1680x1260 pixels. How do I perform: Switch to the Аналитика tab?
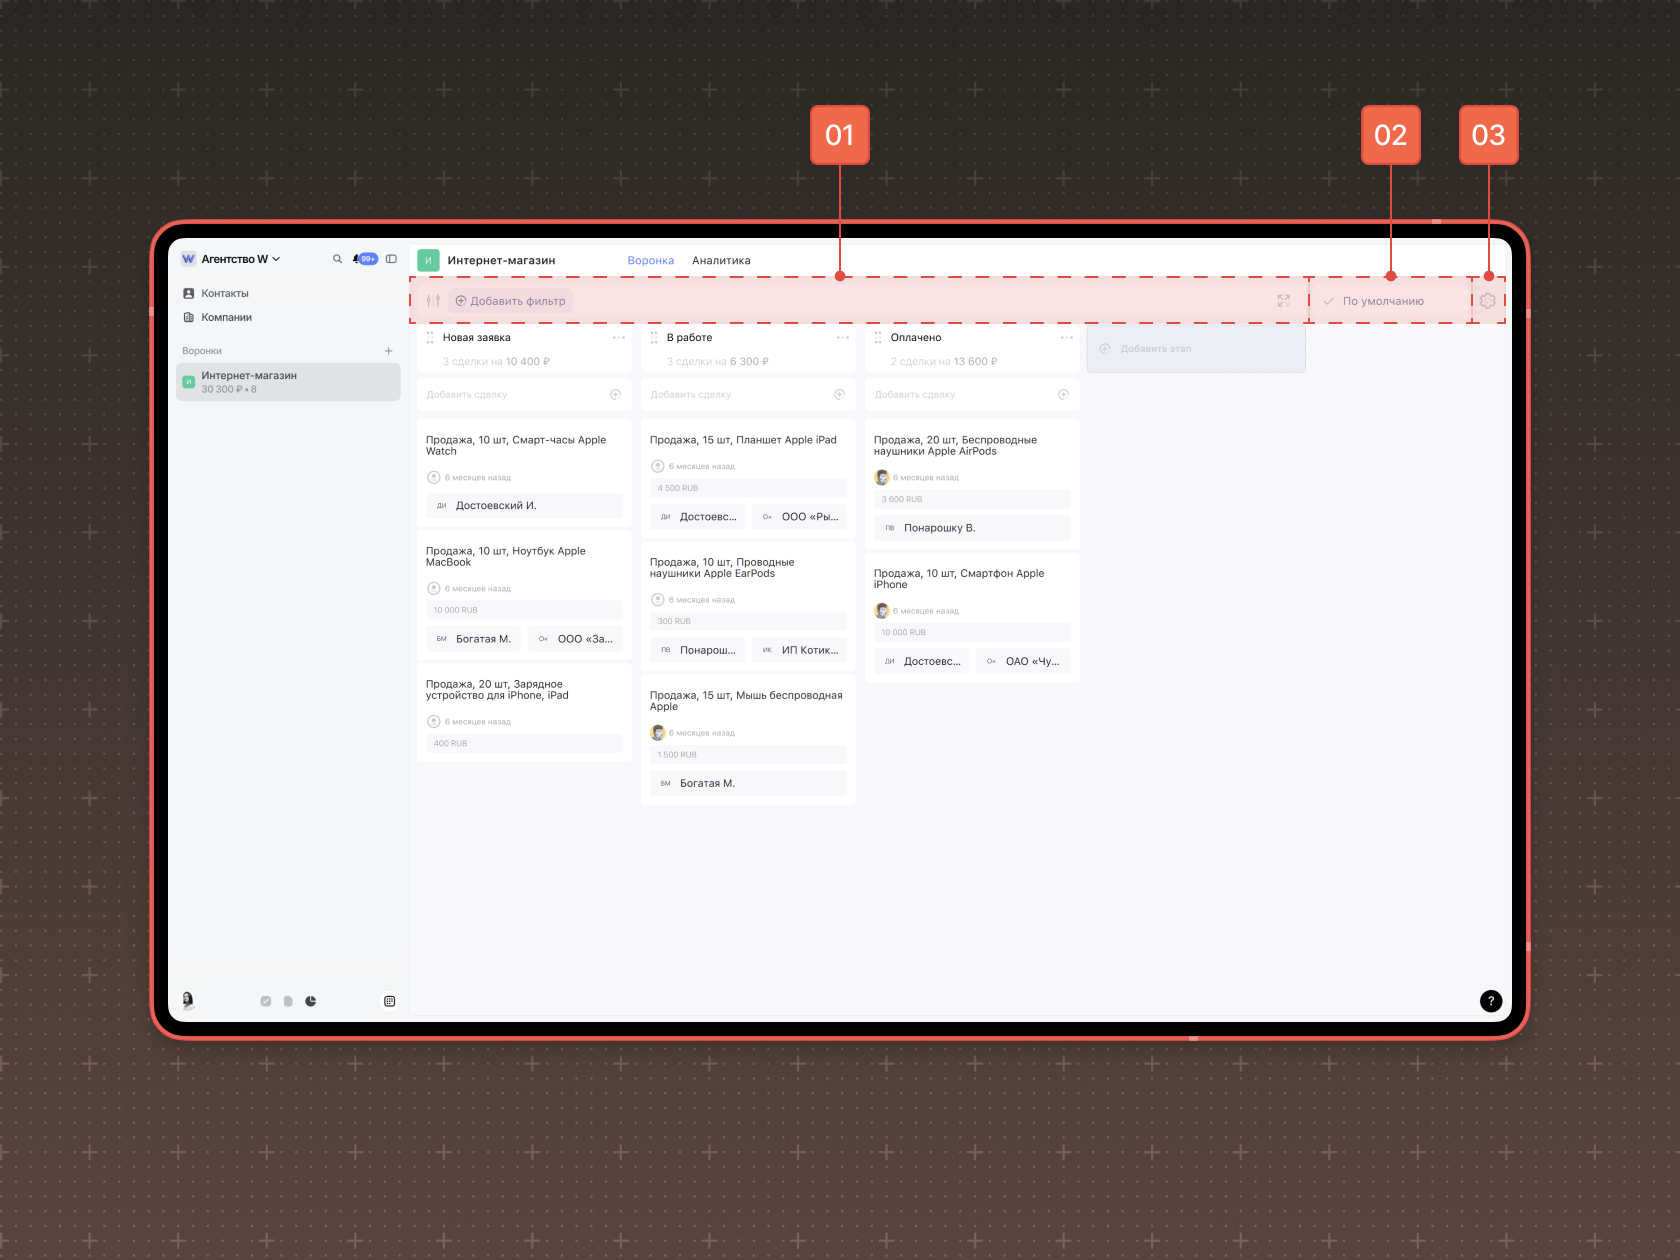(721, 261)
